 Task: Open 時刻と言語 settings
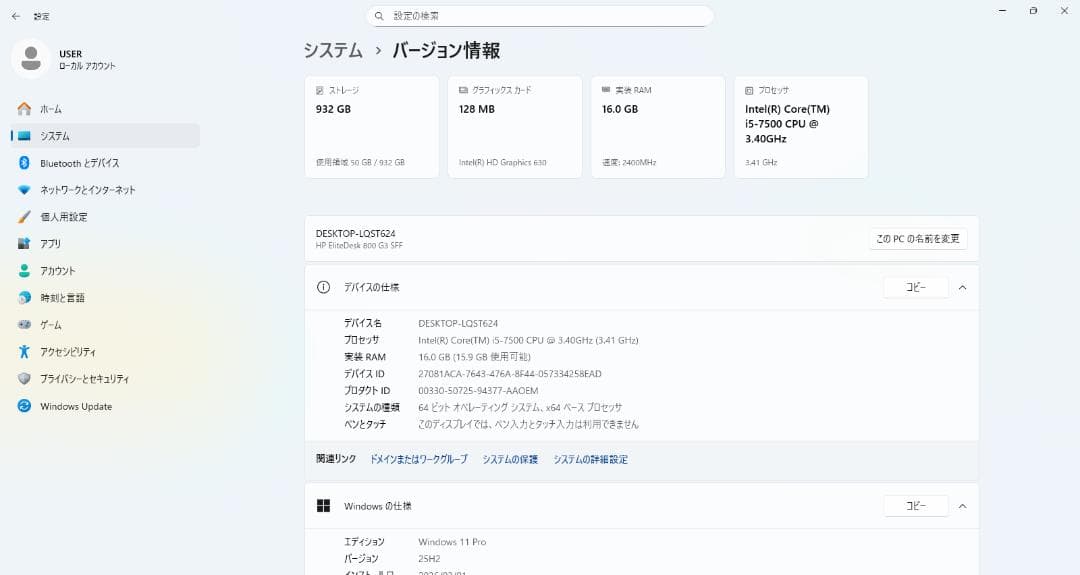click(x=105, y=297)
